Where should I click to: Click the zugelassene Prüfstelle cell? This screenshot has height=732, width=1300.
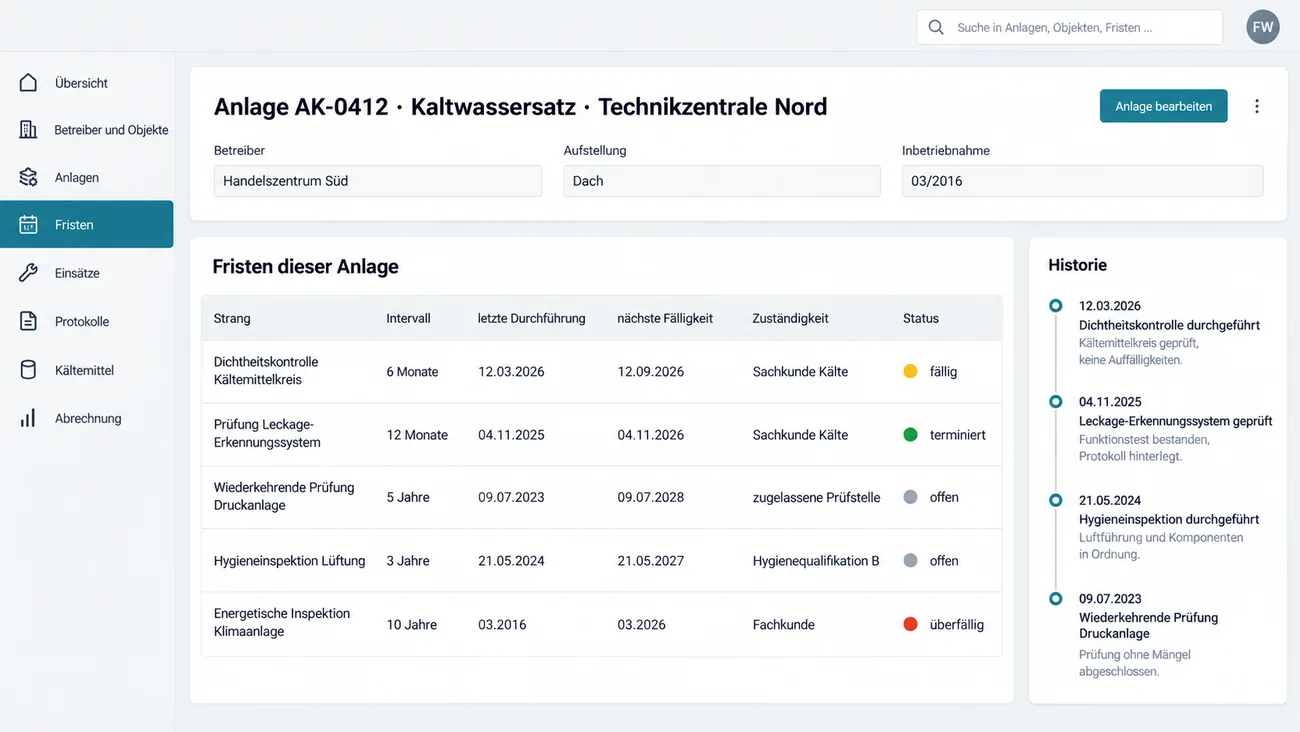coord(817,497)
